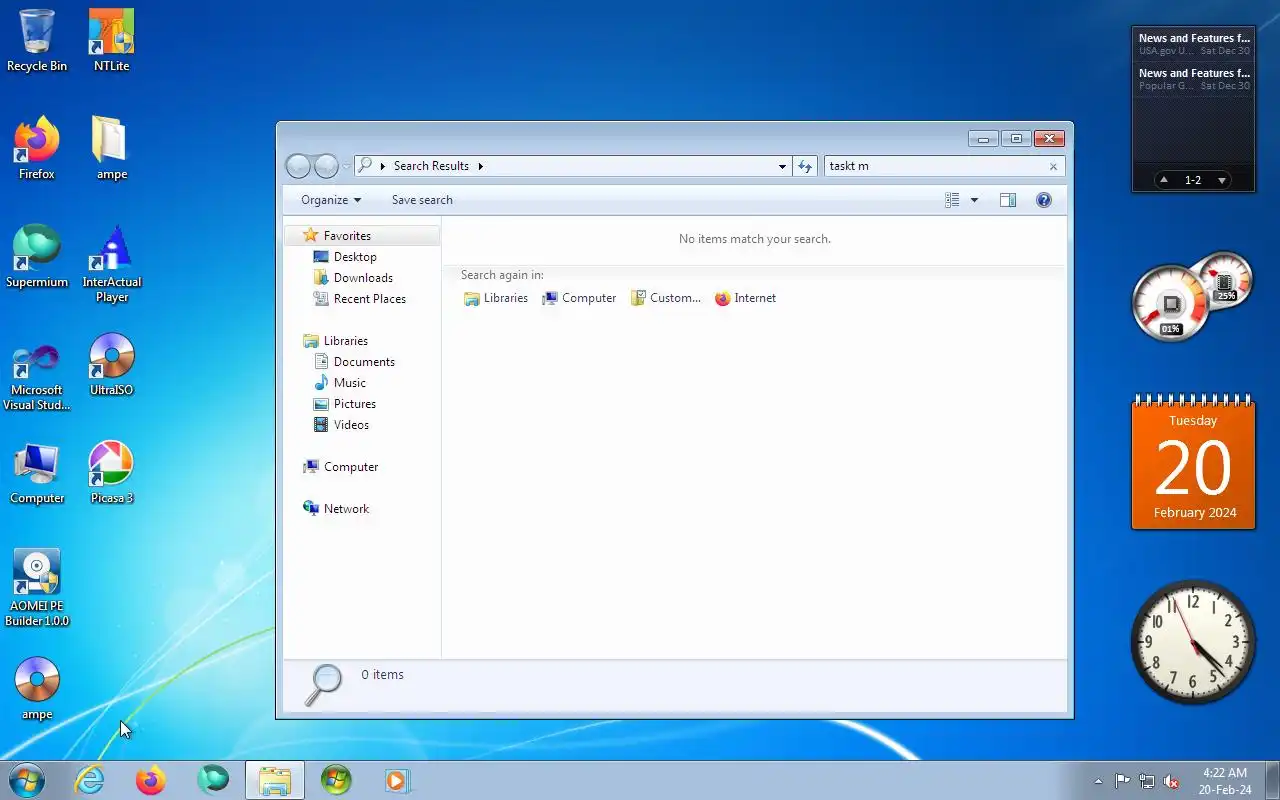Show hidden tray icons arrow
1280x800 pixels.
(x=1099, y=782)
